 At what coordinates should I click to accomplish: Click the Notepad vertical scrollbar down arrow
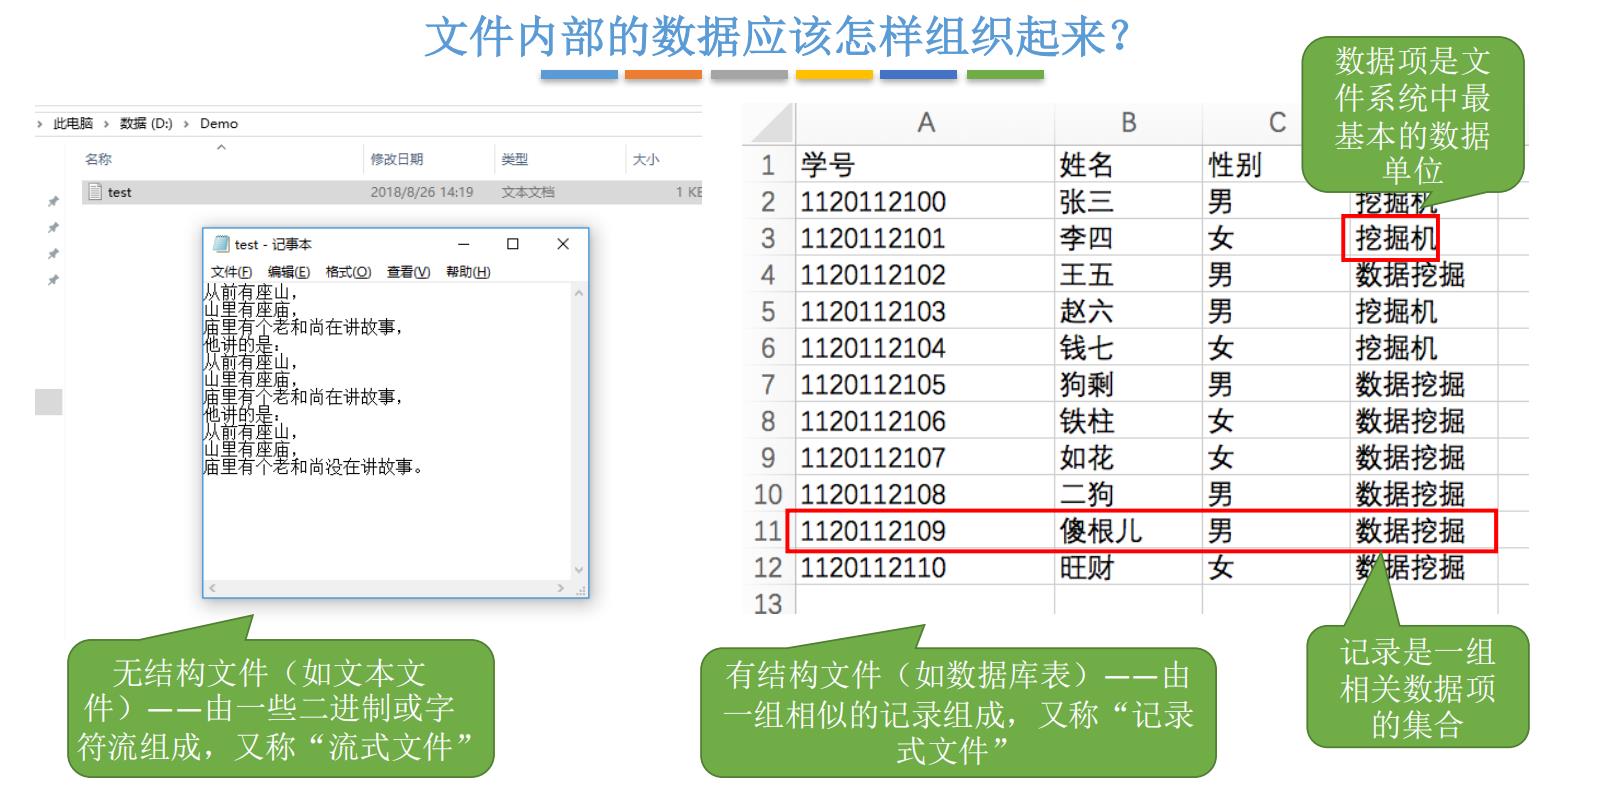coord(579,570)
